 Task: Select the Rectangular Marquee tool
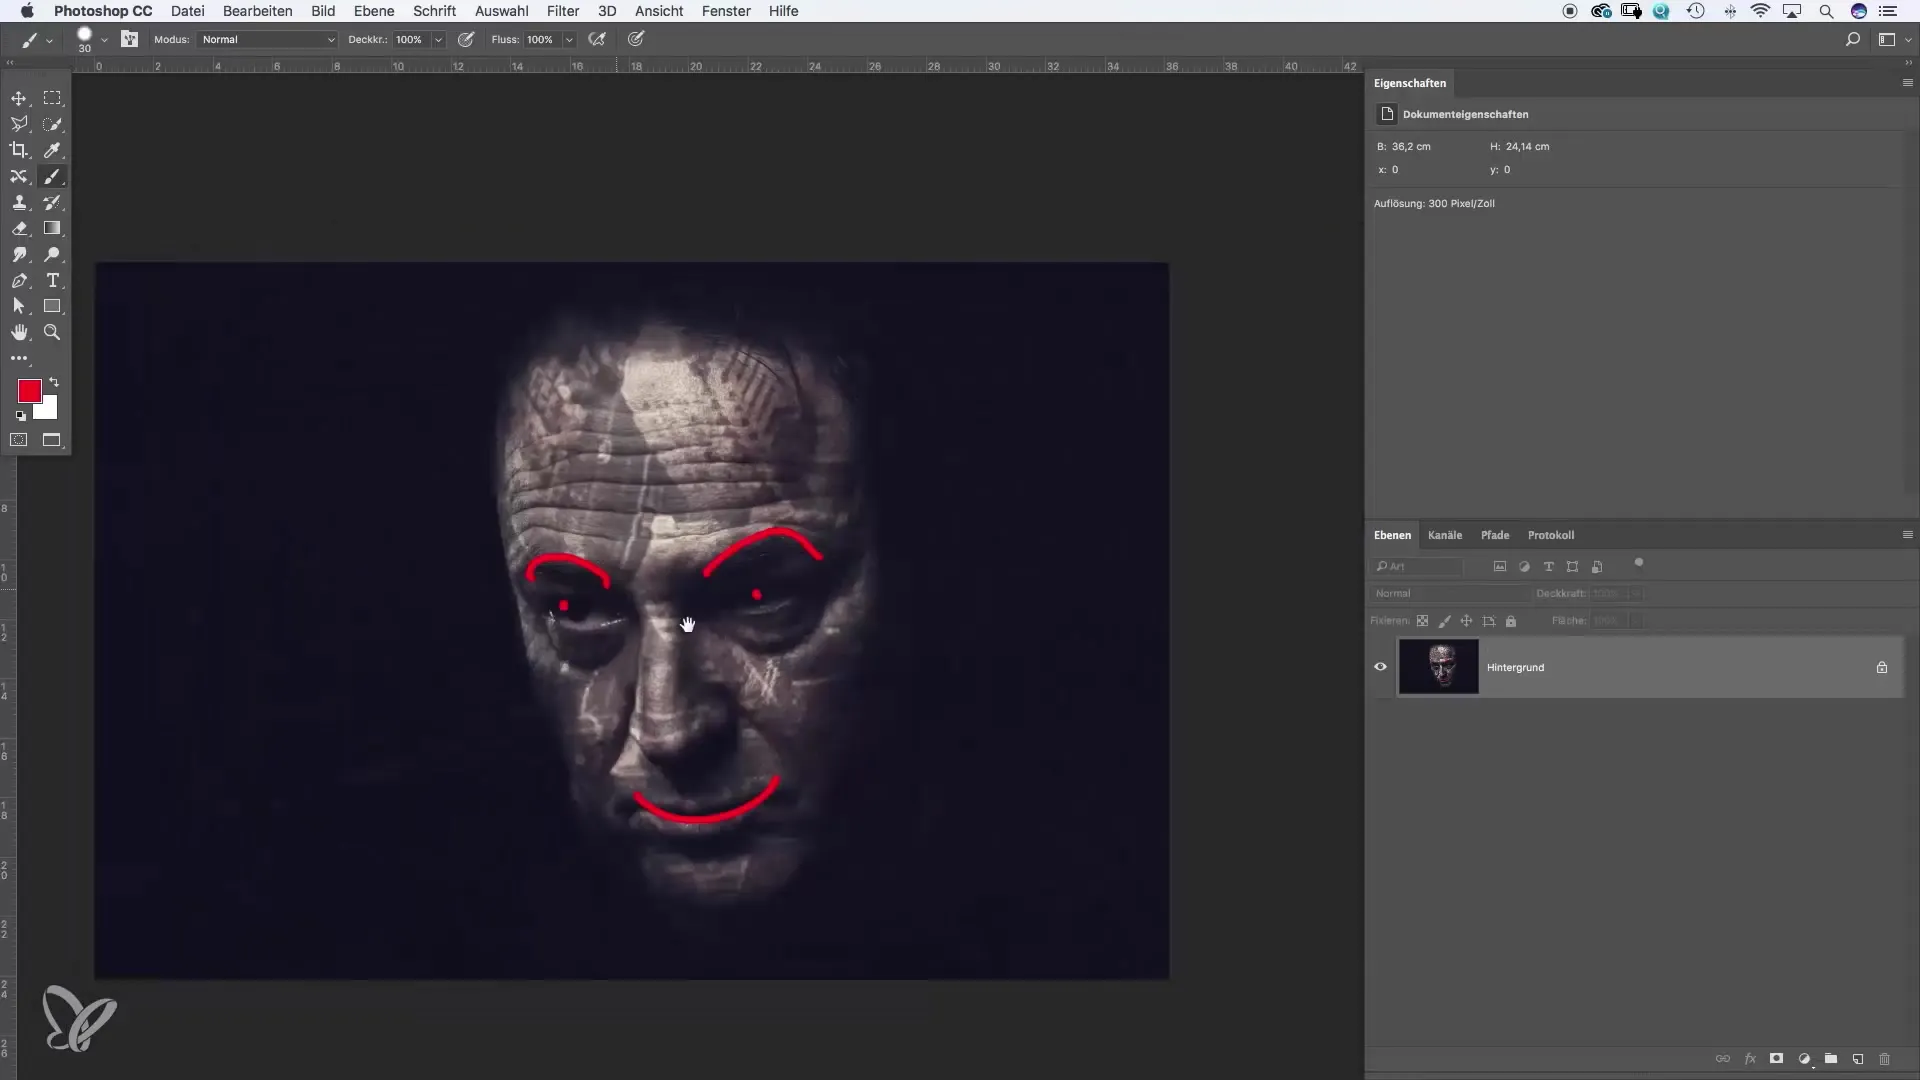point(52,98)
